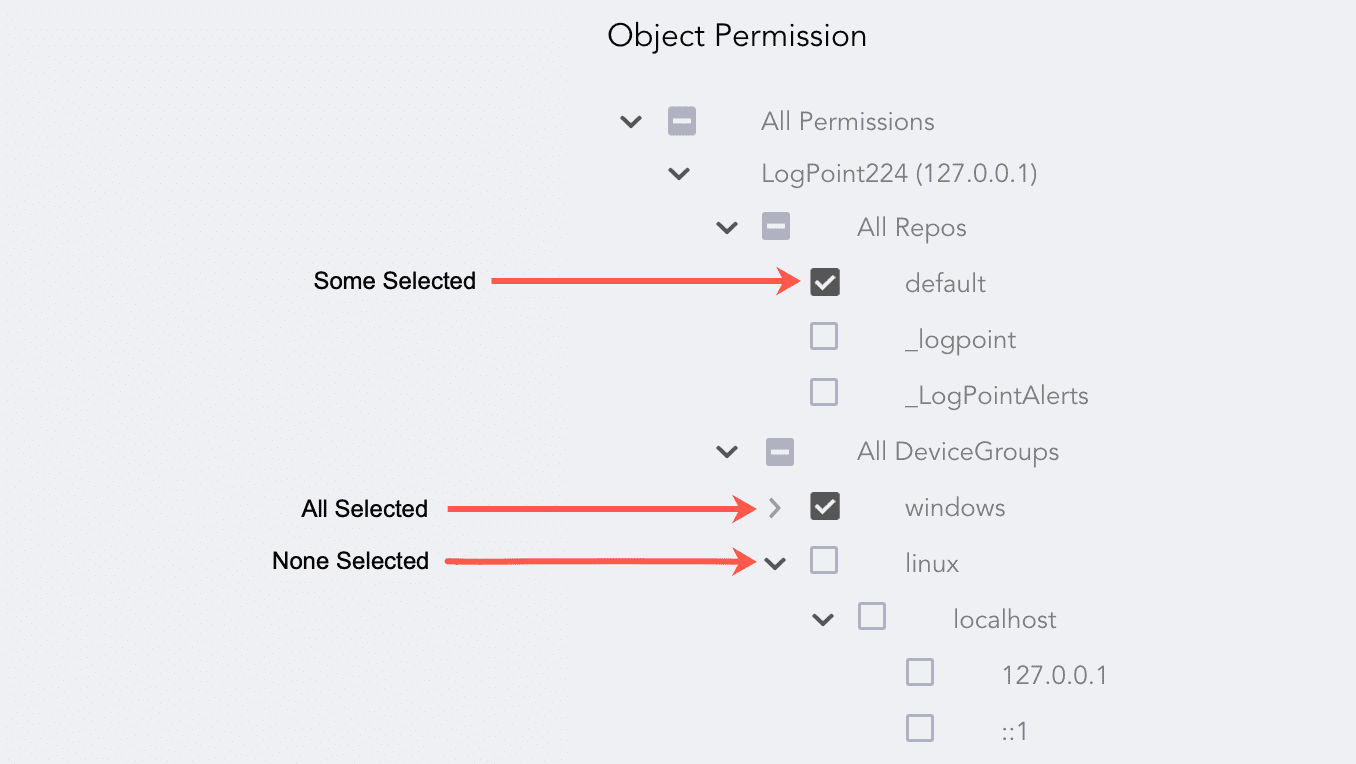Click the ::1 address label
This screenshot has height=764, width=1356.
pos(1014,729)
